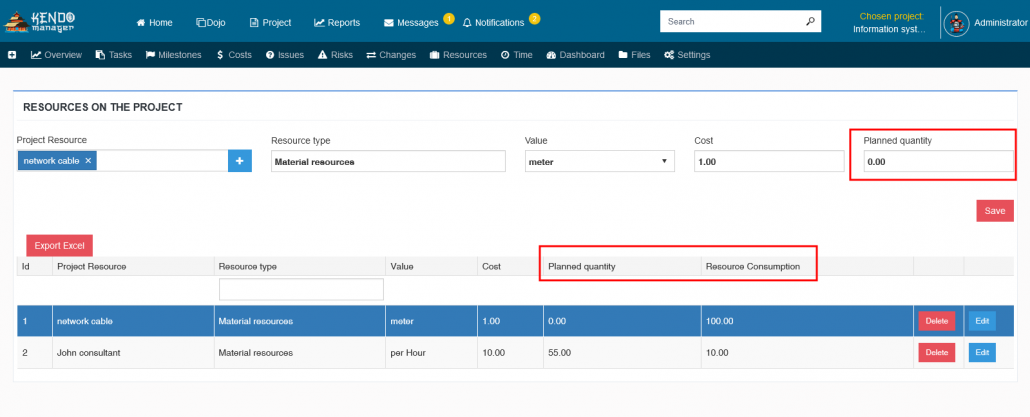Open the Dashboard tab
This screenshot has width=1030, height=417.
(x=575, y=55)
